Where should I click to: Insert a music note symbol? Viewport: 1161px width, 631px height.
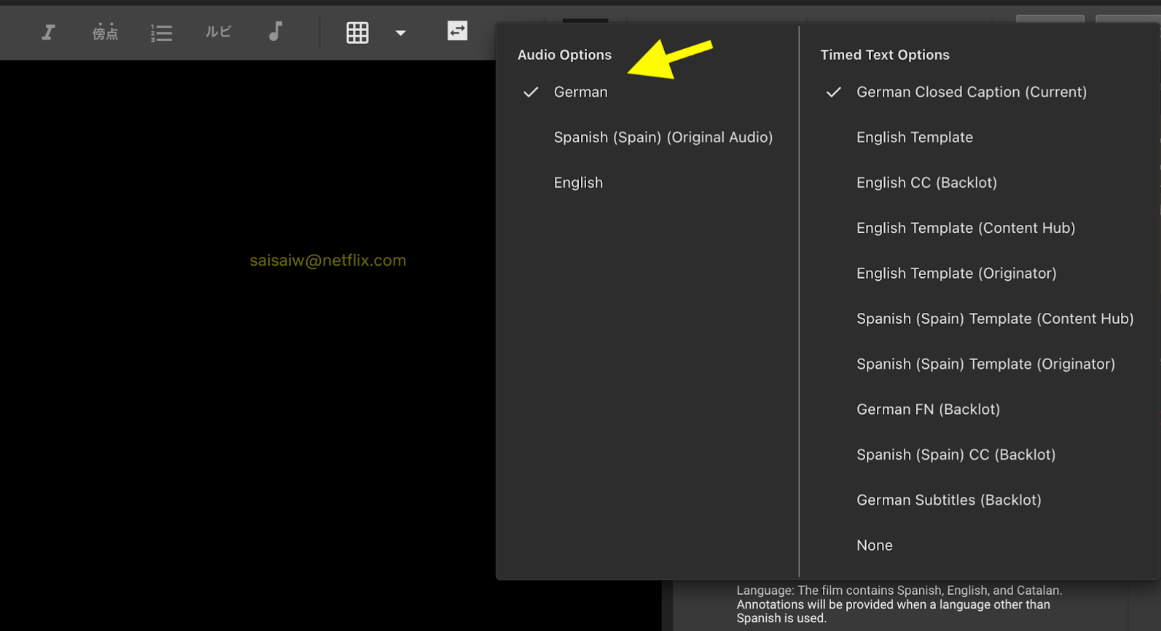point(275,32)
